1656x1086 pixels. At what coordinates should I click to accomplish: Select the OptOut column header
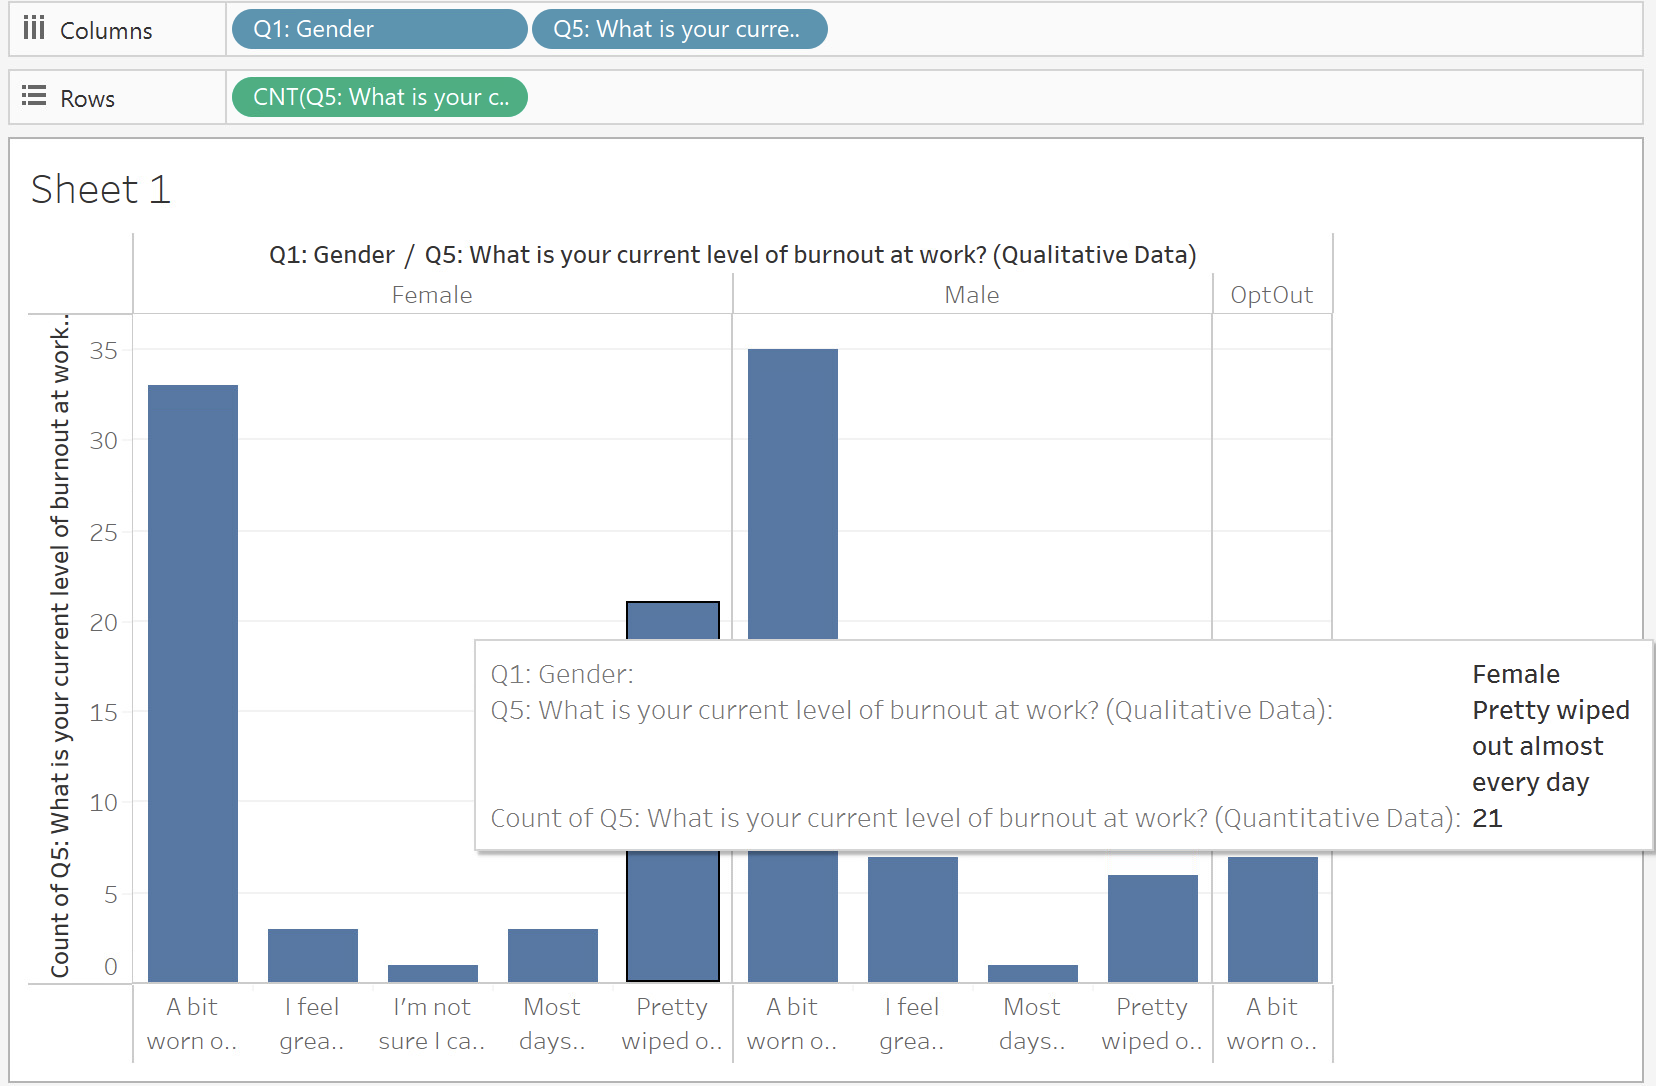tap(1272, 295)
